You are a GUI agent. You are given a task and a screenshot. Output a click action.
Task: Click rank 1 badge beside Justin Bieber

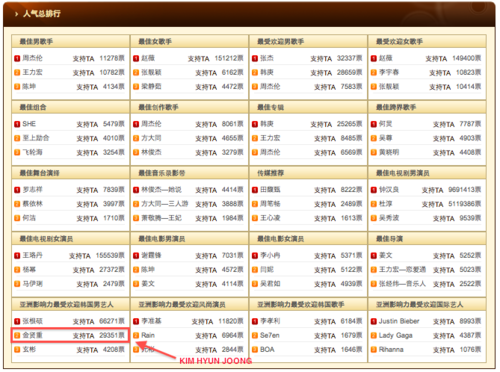[x=374, y=322]
